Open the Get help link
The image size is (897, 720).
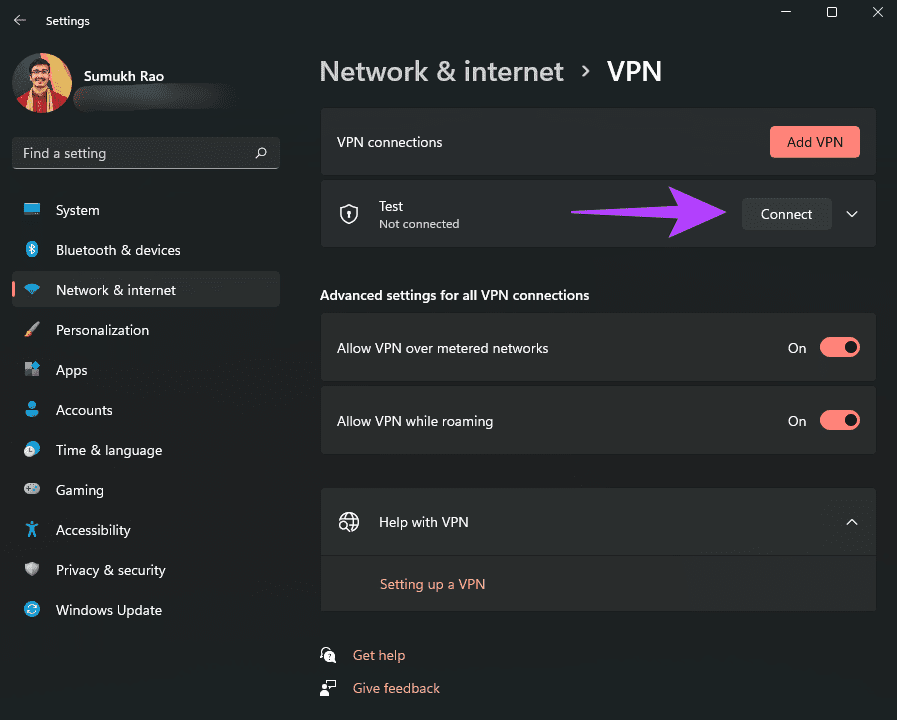379,655
